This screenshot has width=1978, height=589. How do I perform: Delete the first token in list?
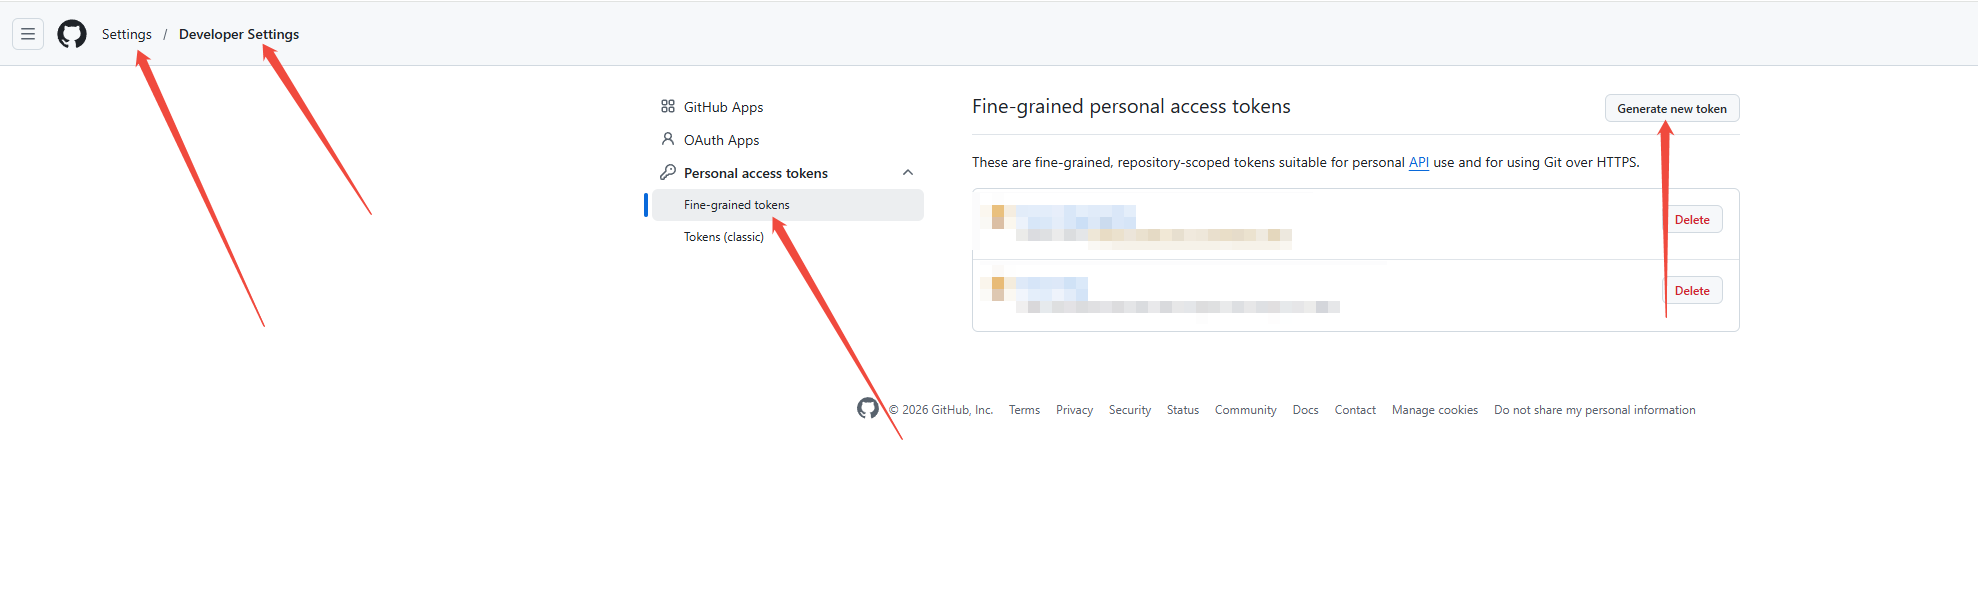click(1692, 220)
